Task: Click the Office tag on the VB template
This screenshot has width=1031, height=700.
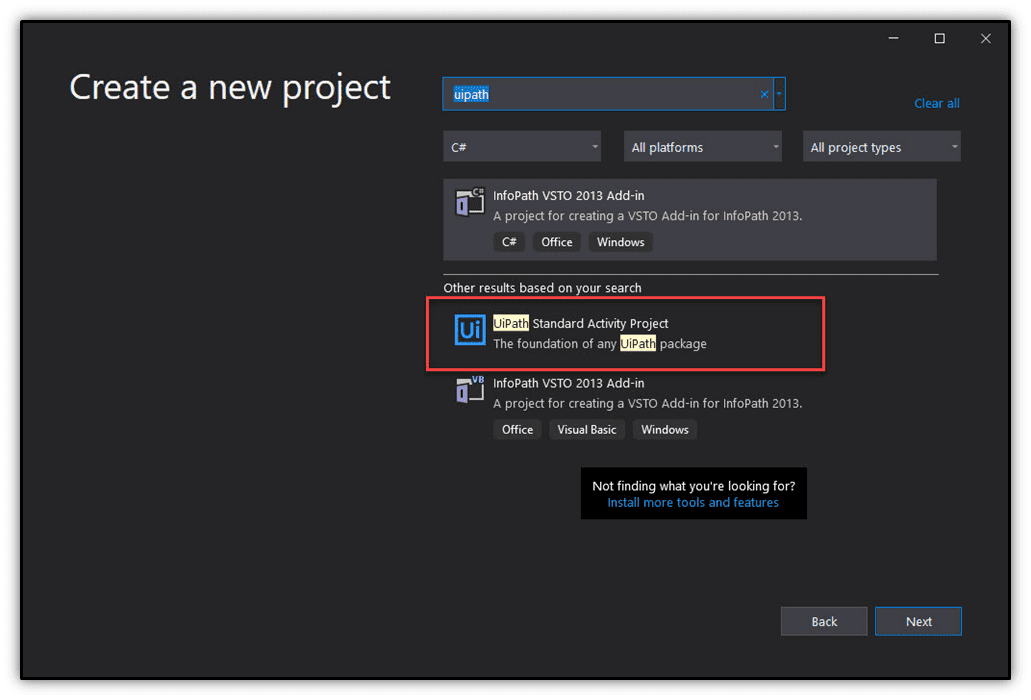Action: pyautogui.click(x=517, y=429)
